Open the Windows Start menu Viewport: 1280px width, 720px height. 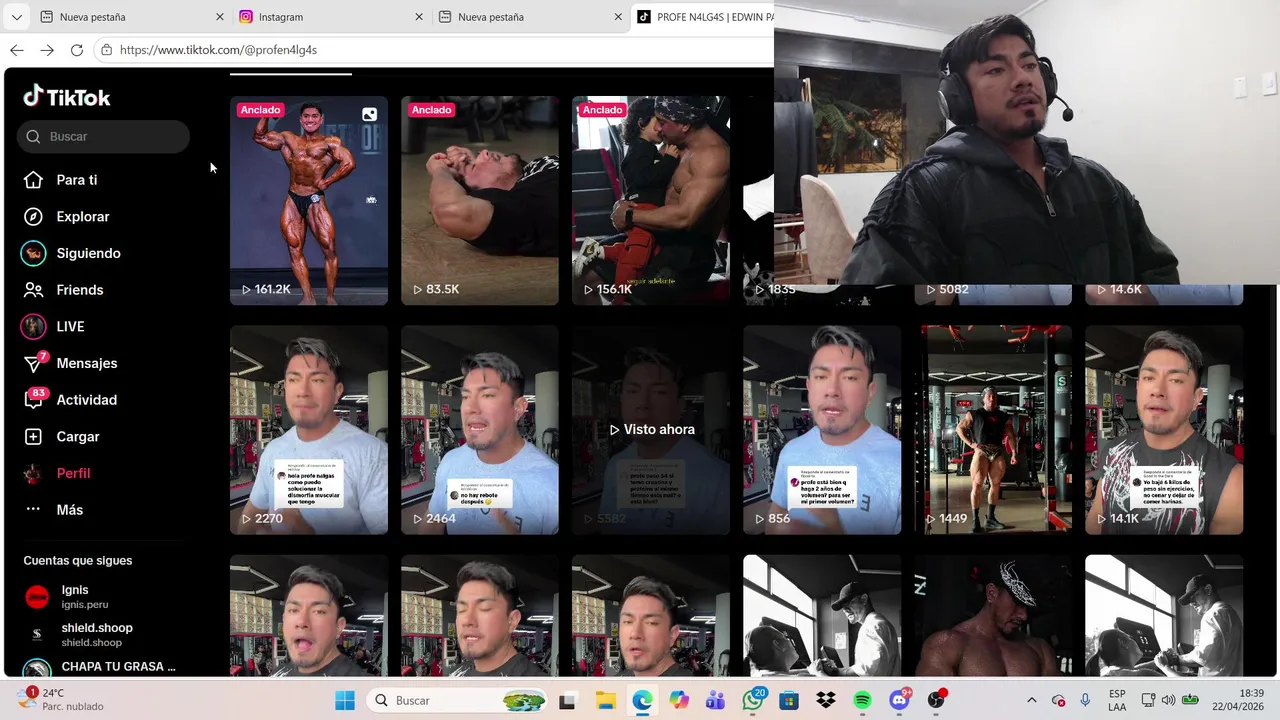(345, 701)
